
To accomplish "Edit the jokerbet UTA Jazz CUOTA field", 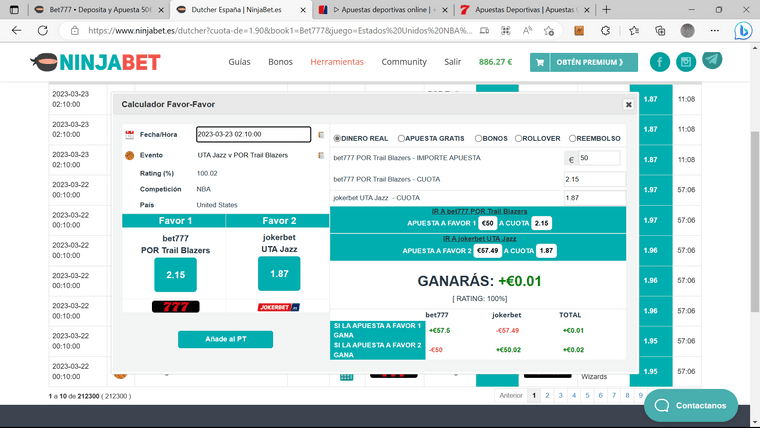I will [595, 198].
